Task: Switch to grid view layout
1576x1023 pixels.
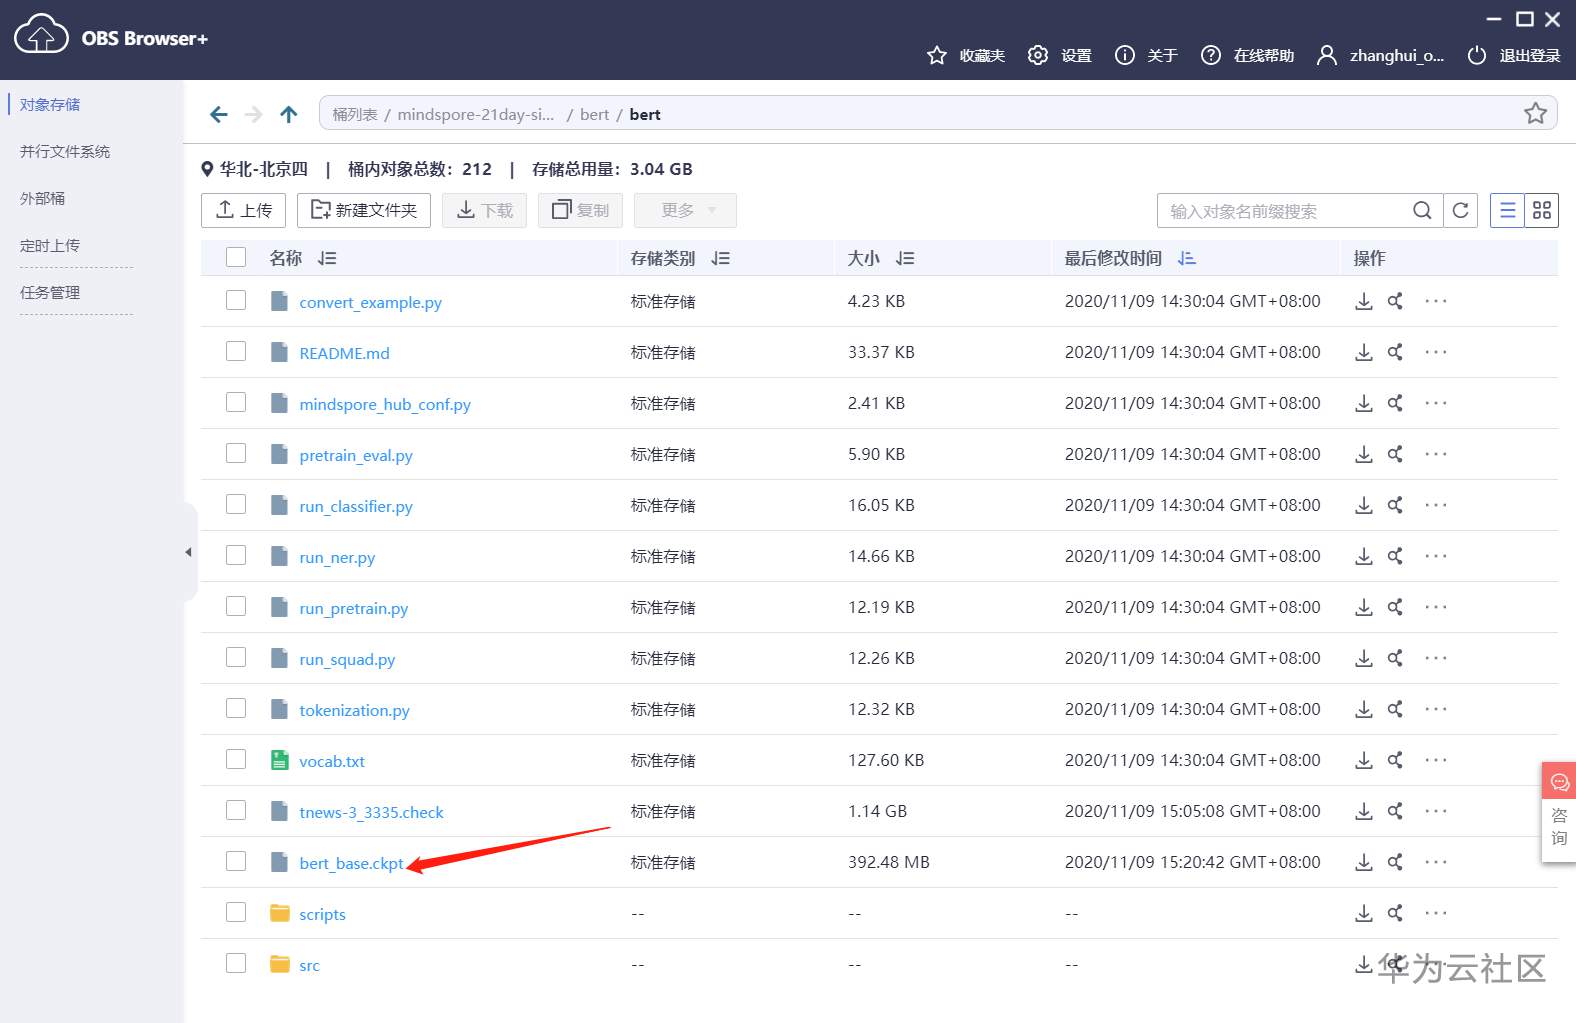Action: pos(1541,210)
